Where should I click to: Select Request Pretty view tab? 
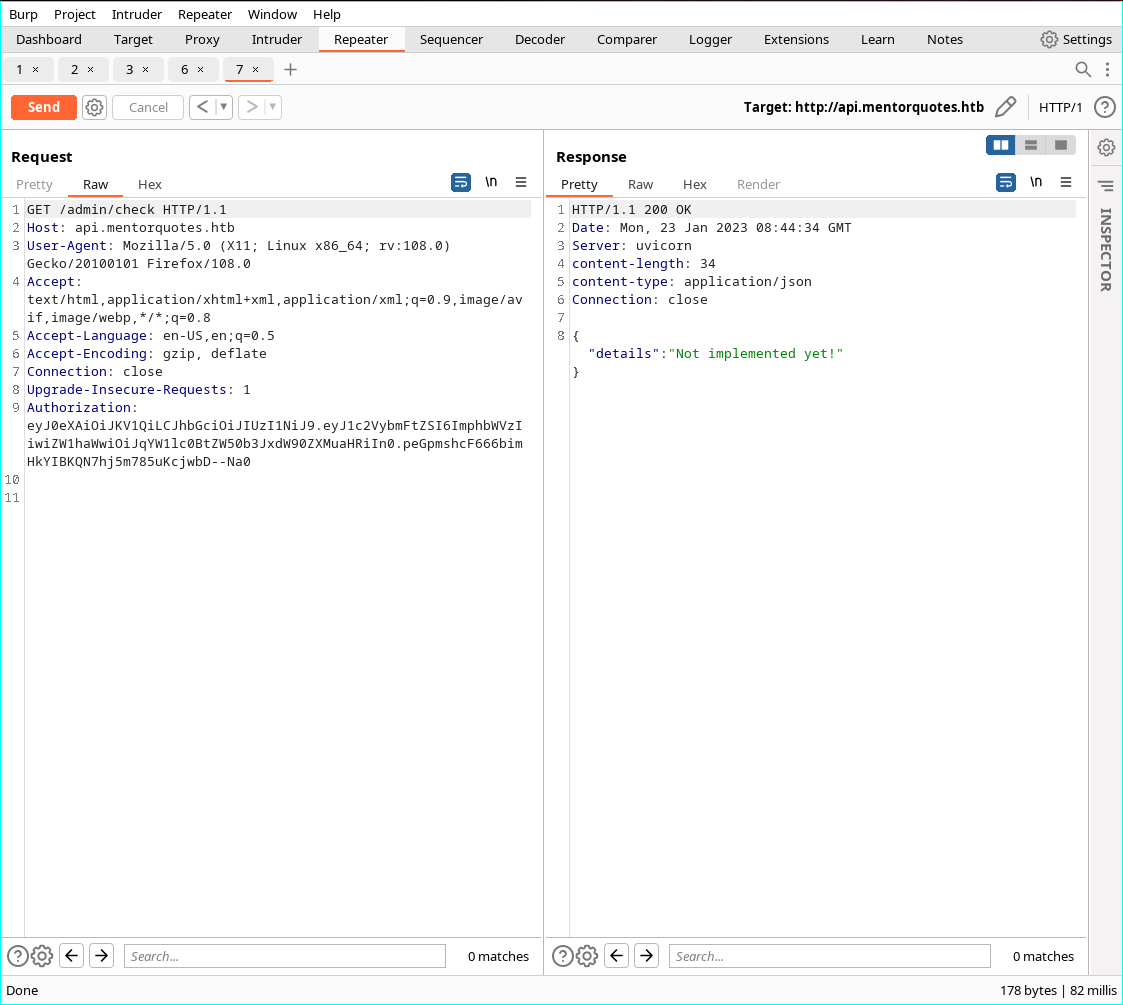pos(34,185)
